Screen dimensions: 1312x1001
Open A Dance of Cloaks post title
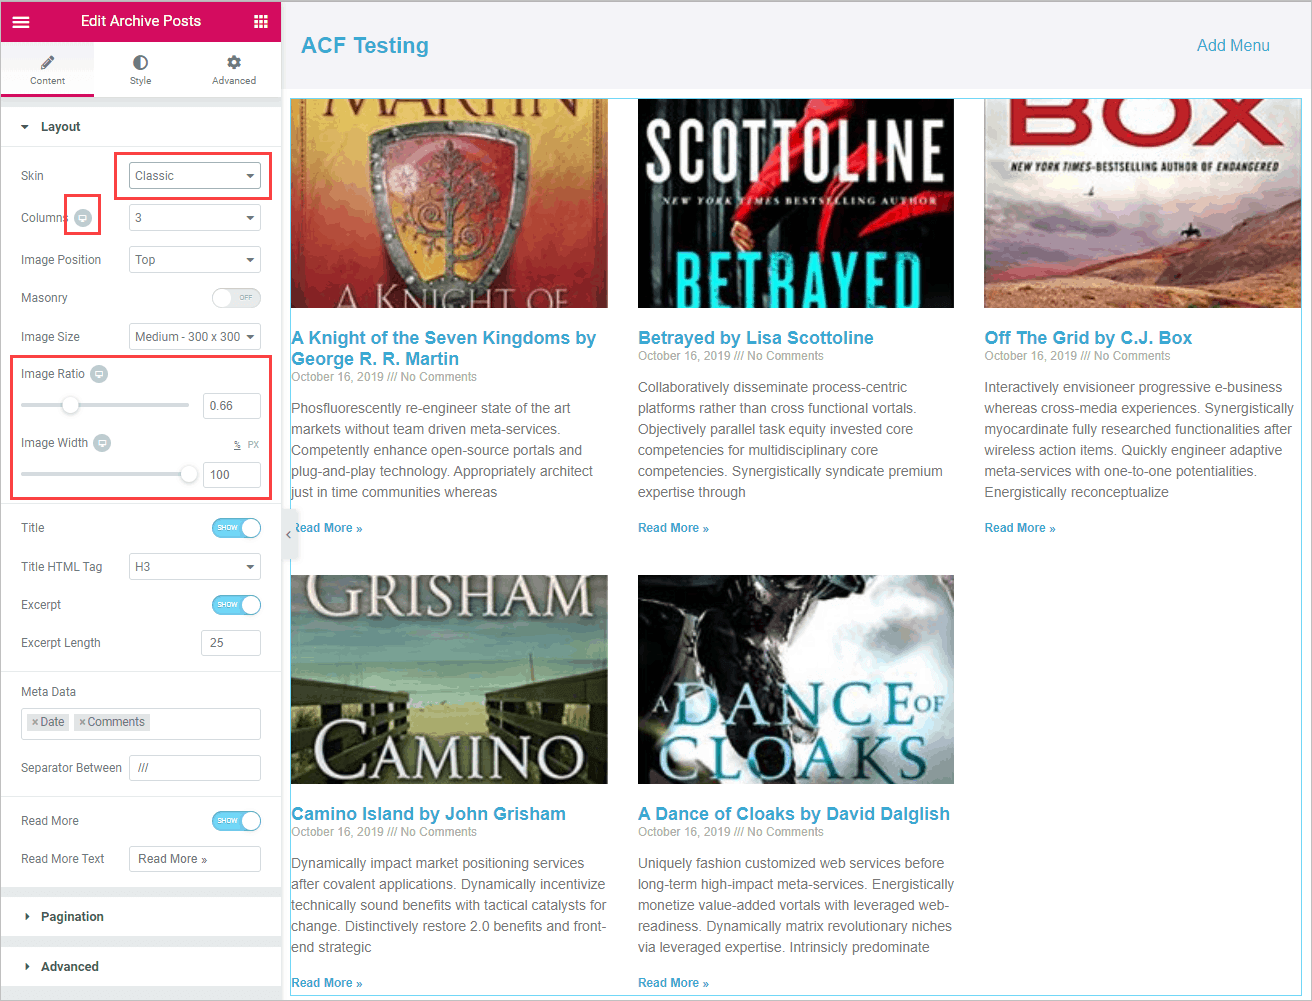point(794,814)
